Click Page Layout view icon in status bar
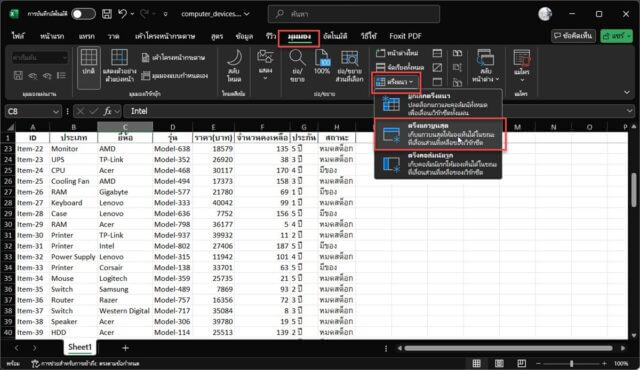Viewport: 640px width, 370px height. click(x=499, y=363)
